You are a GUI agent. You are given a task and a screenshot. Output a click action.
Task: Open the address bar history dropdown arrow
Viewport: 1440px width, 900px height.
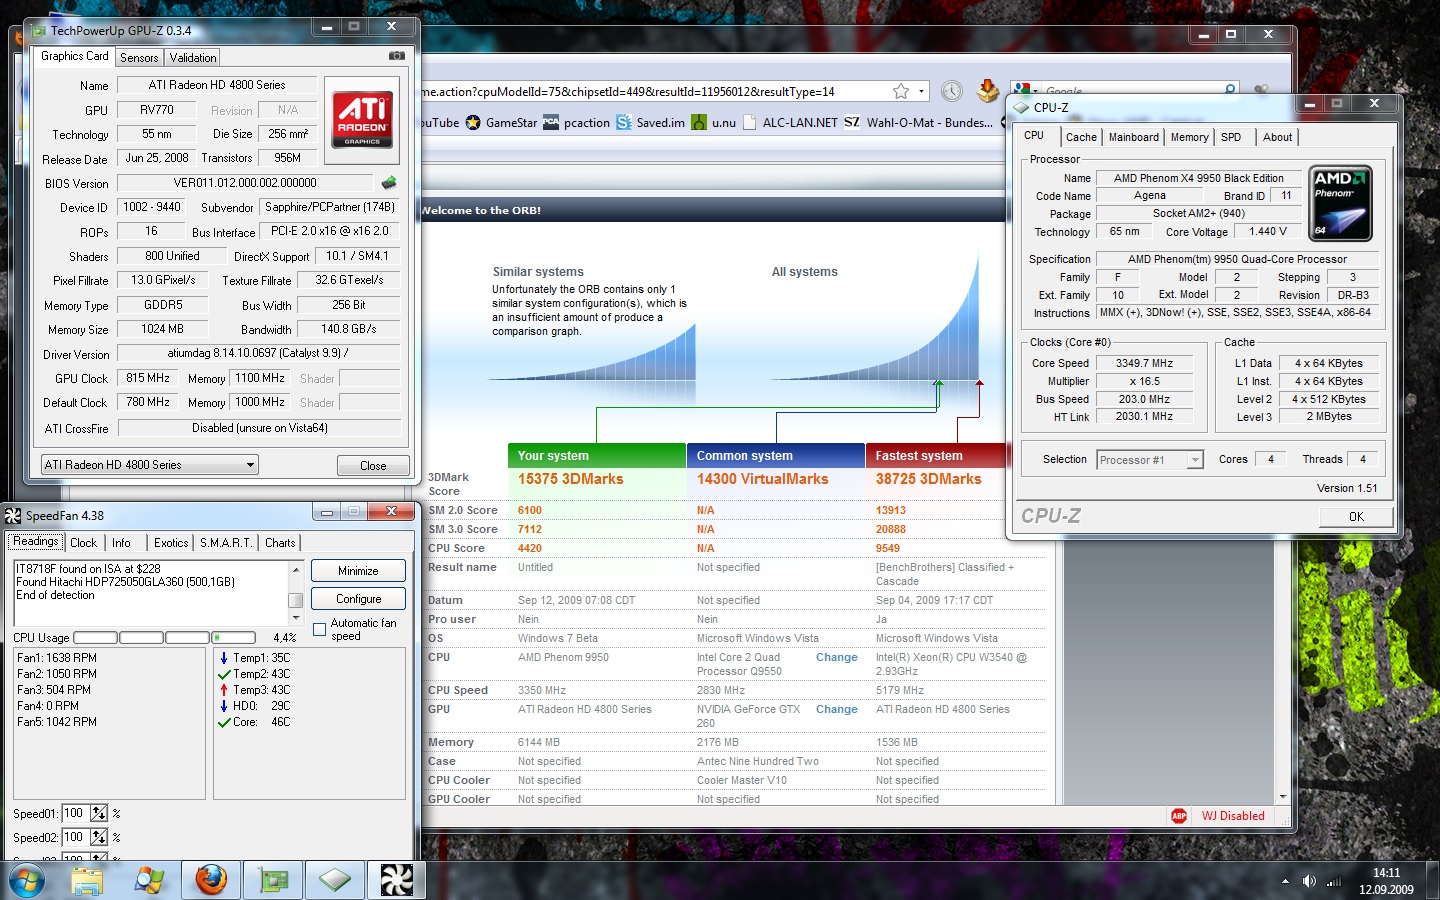click(921, 91)
